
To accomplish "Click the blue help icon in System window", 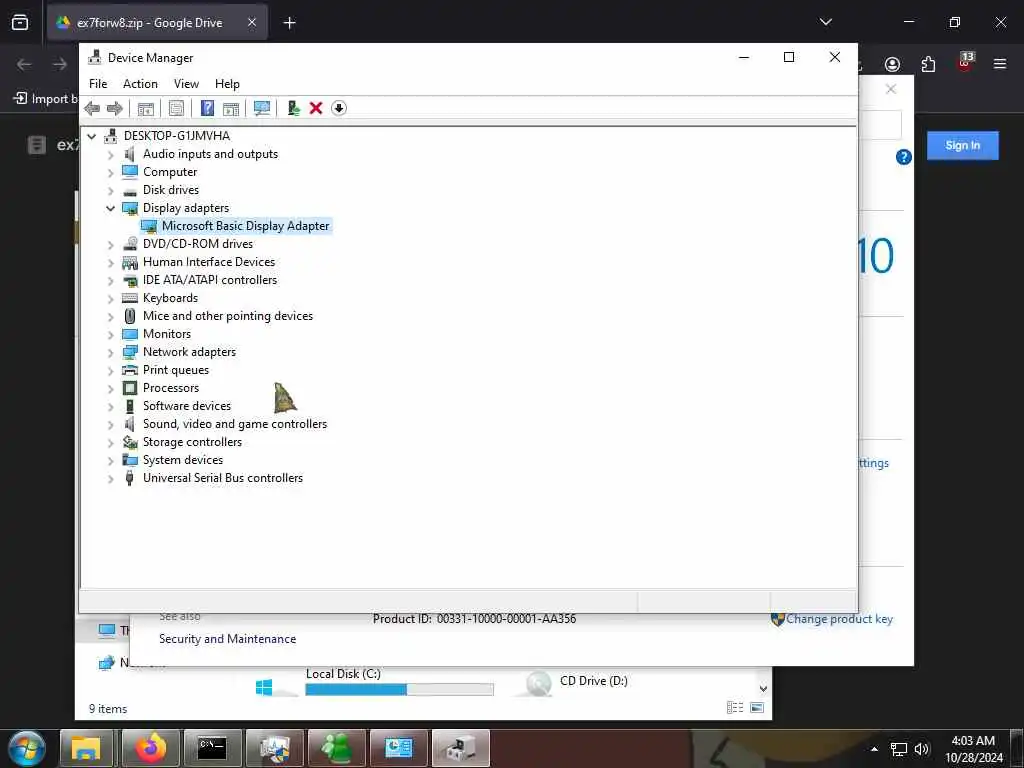I will [903, 157].
